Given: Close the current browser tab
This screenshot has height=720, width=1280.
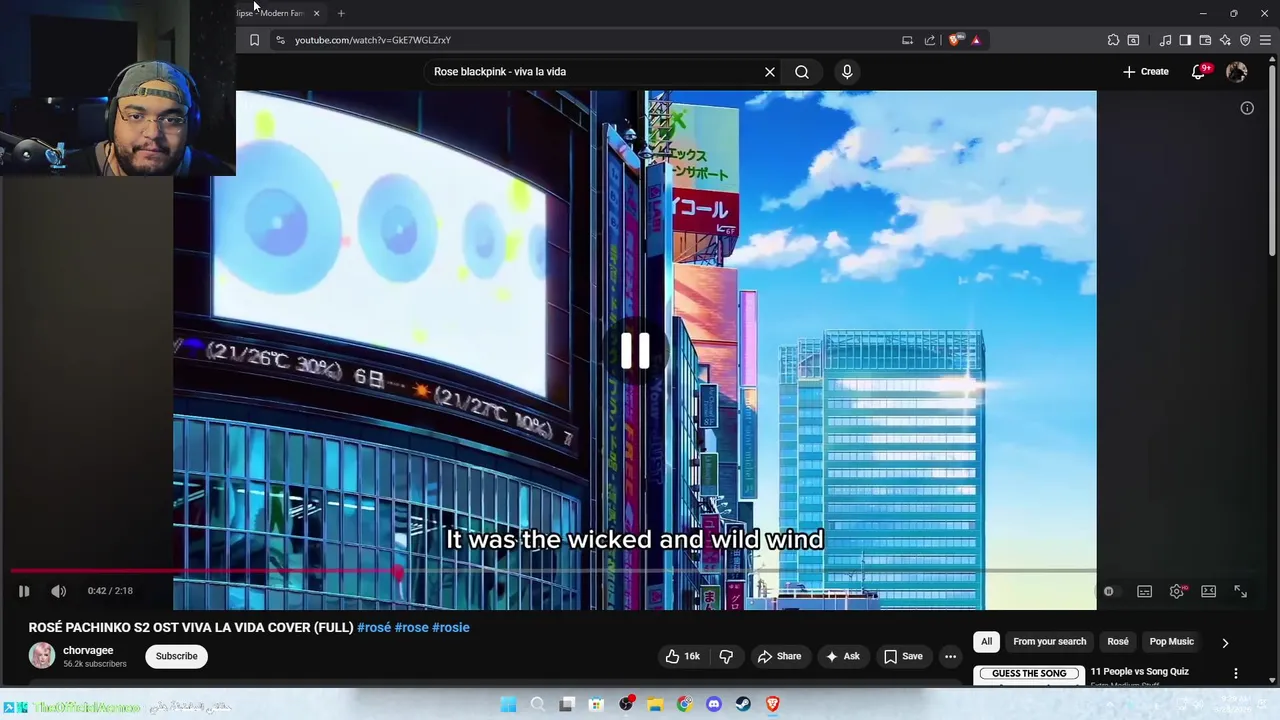Looking at the screenshot, I should coord(316,13).
